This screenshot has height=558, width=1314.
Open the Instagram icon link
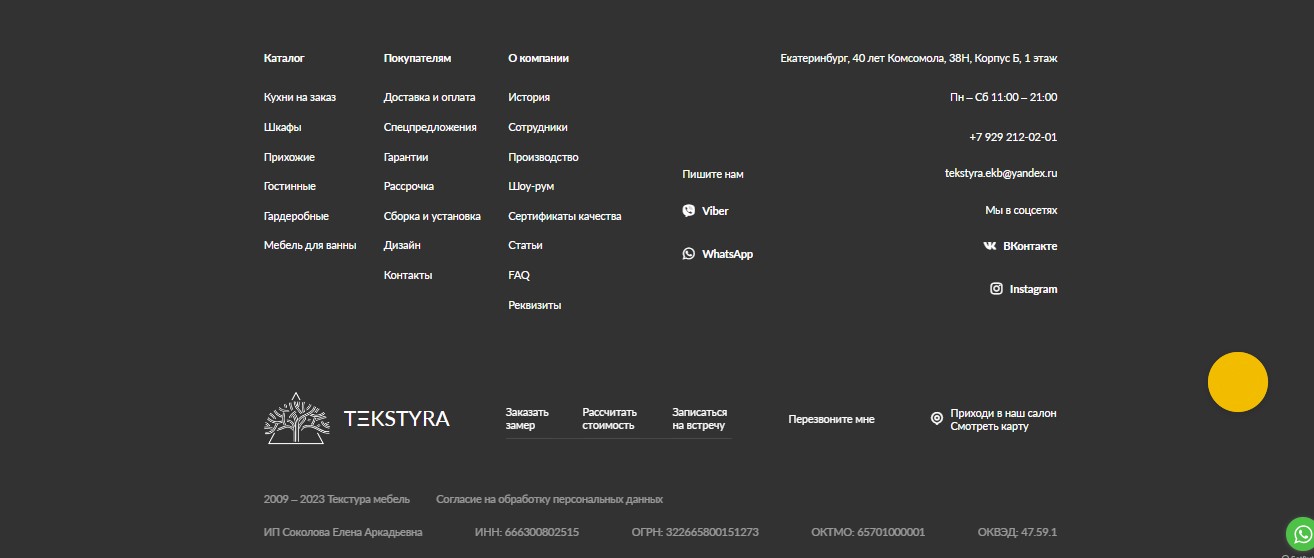coord(996,289)
